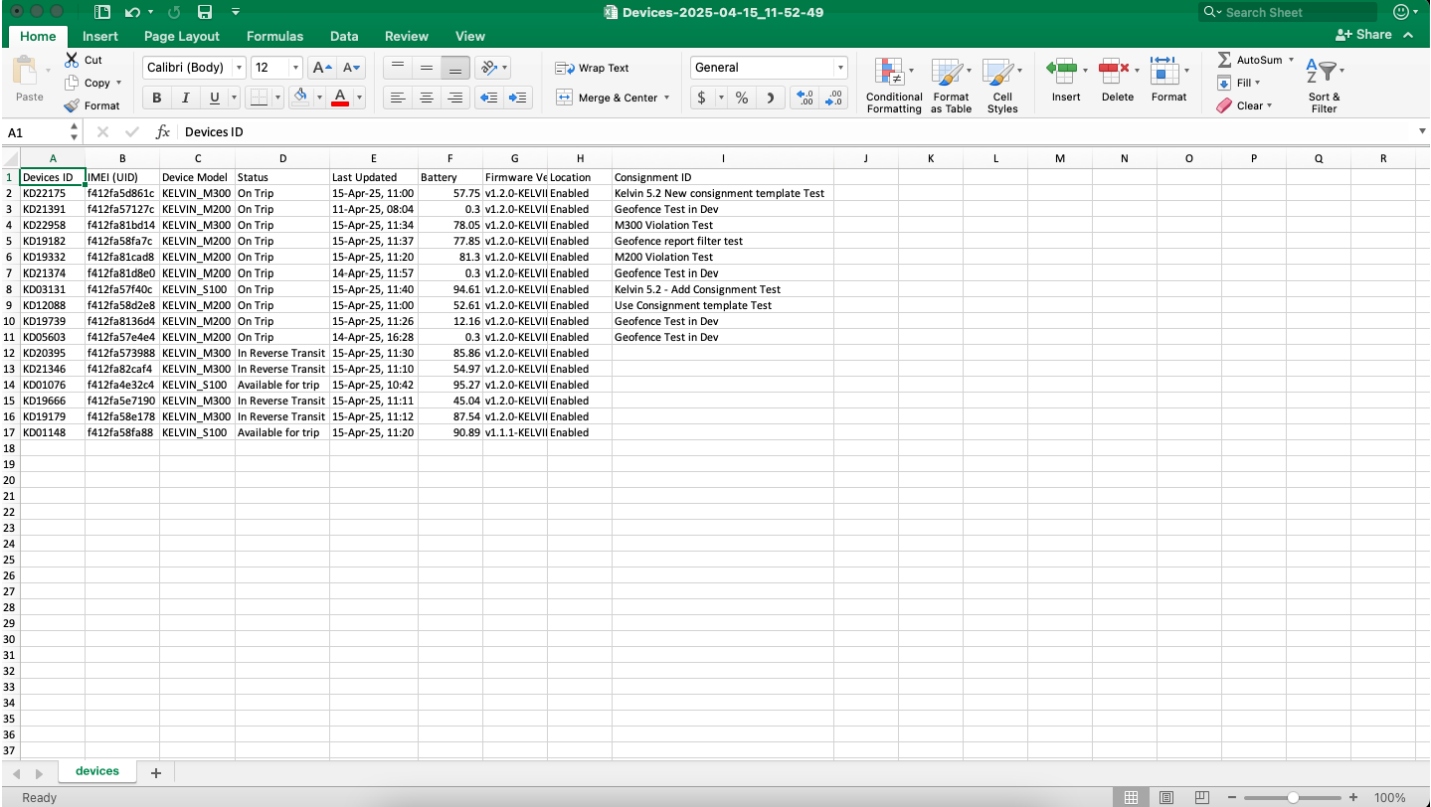
Task: Click the Cut scissors icon
Action: tap(72, 60)
